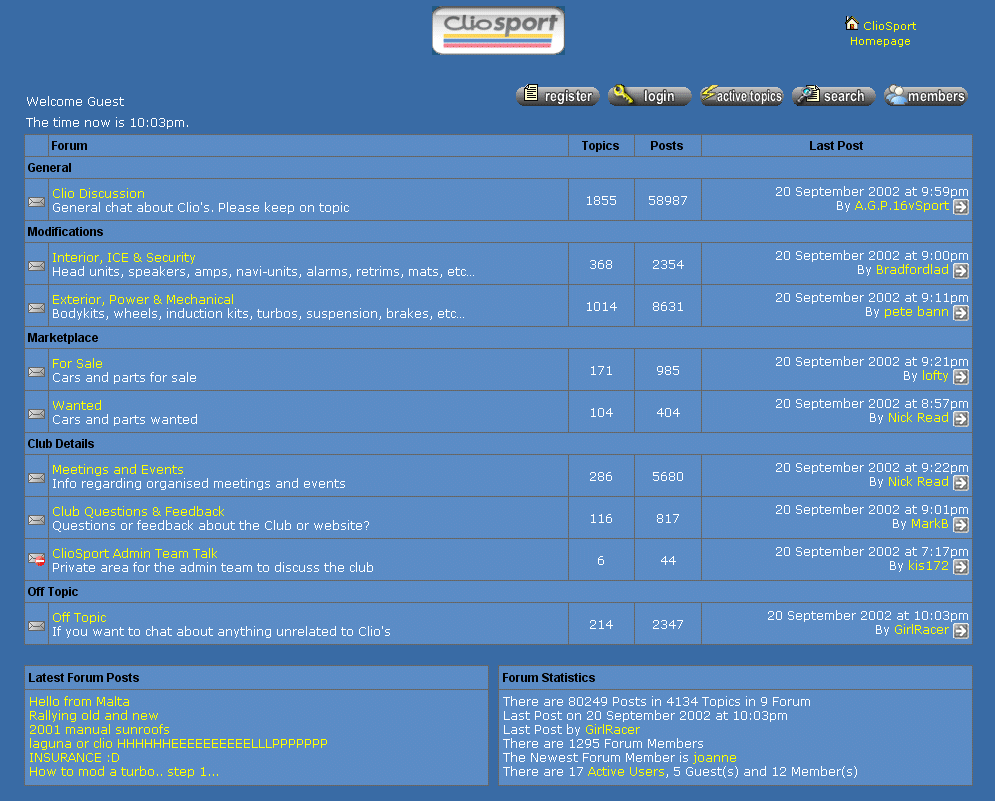The width and height of the screenshot is (995, 801).
Task: Click last post arrow next to GirlRacer
Action: pos(960,631)
